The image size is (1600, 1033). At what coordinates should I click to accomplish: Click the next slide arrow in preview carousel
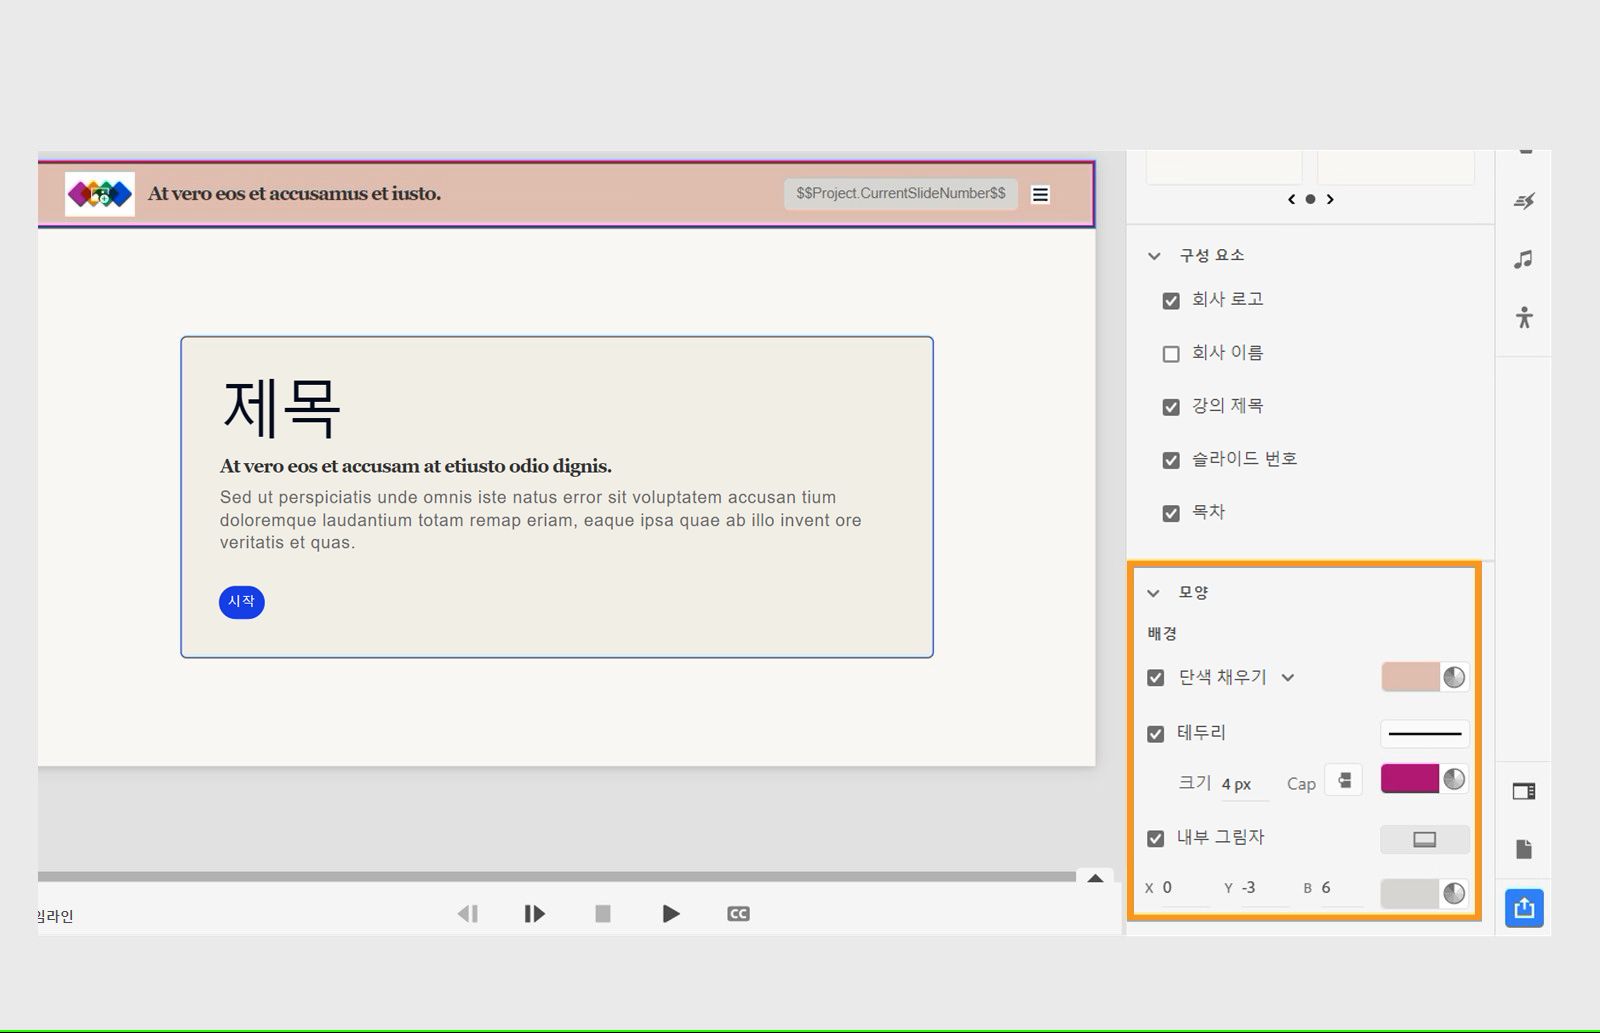tap(1331, 199)
